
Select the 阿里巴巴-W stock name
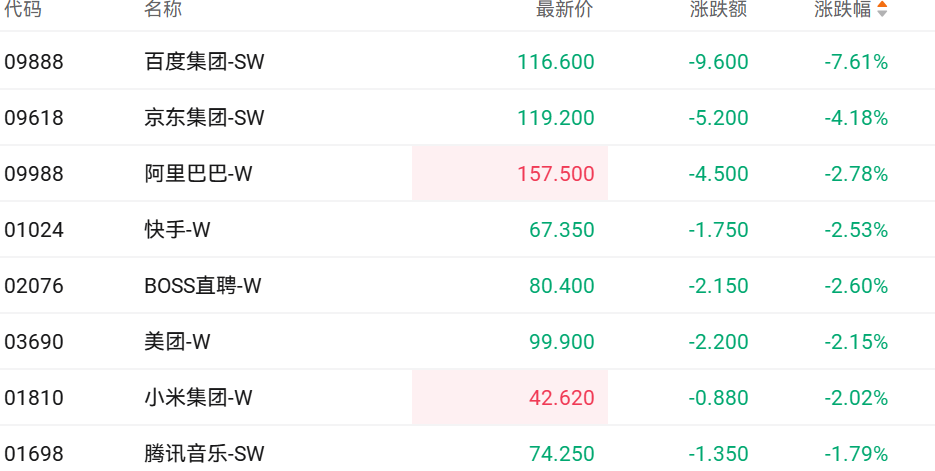198,174
